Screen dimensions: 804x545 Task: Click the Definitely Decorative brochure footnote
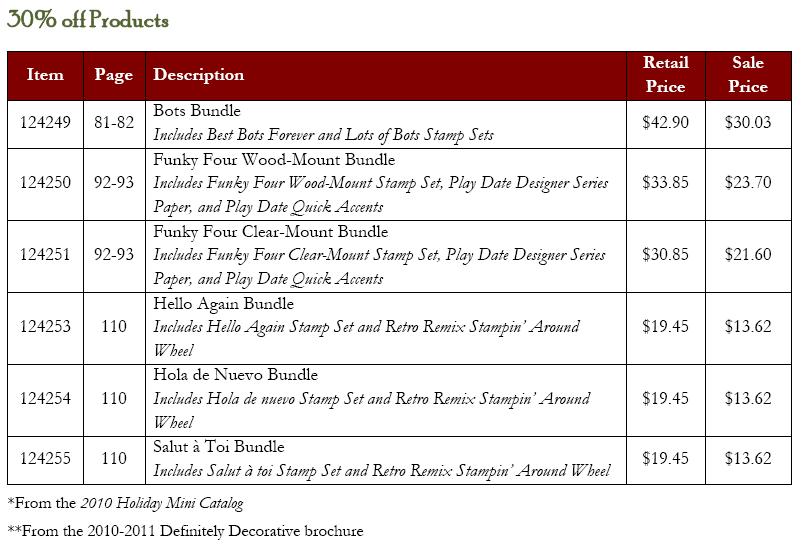click(x=185, y=531)
